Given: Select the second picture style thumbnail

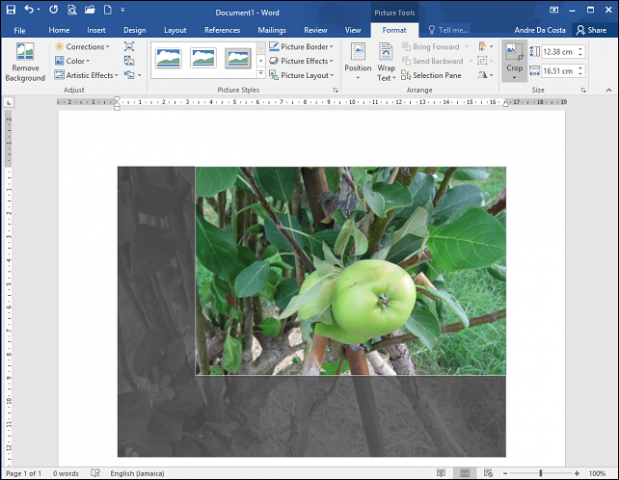Looking at the screenshot, I should (x=203, y=58).
